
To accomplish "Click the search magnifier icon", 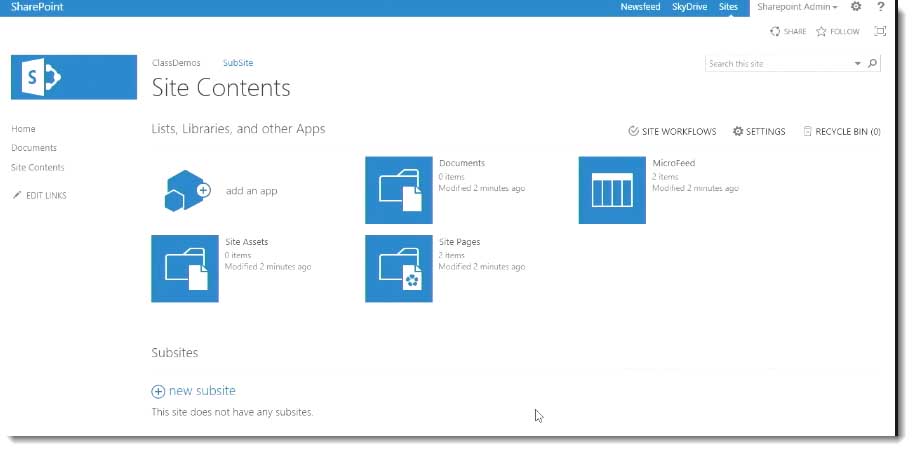I will tap(872, 63).
